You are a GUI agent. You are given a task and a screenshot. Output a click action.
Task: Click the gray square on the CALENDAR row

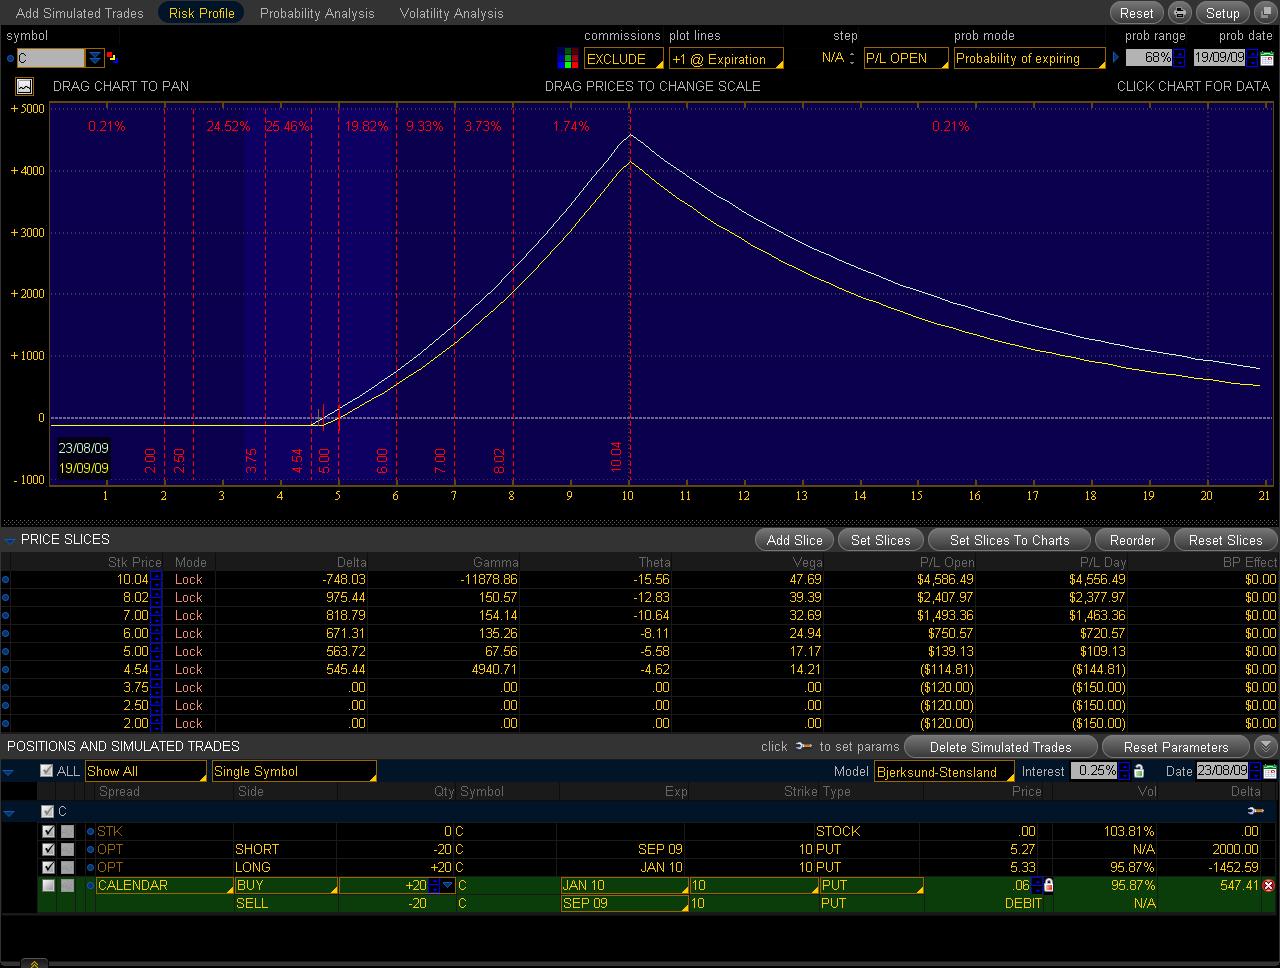pos(67,885)
